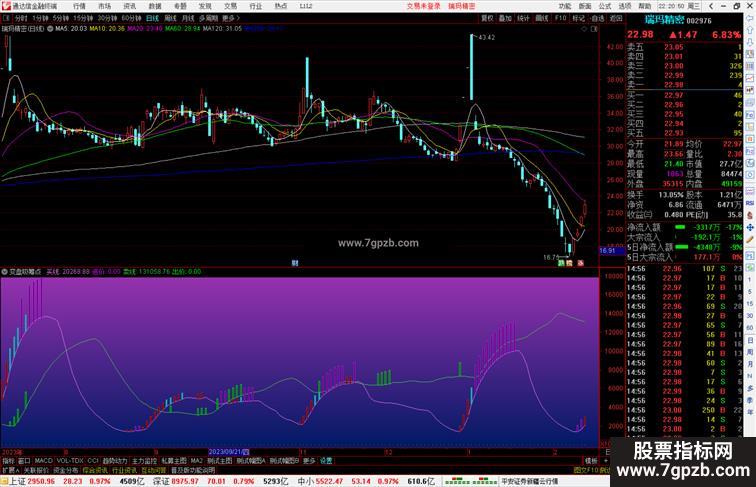Click the 上证 index in status bar
This screenshot has width=756, height=487.
18,481
